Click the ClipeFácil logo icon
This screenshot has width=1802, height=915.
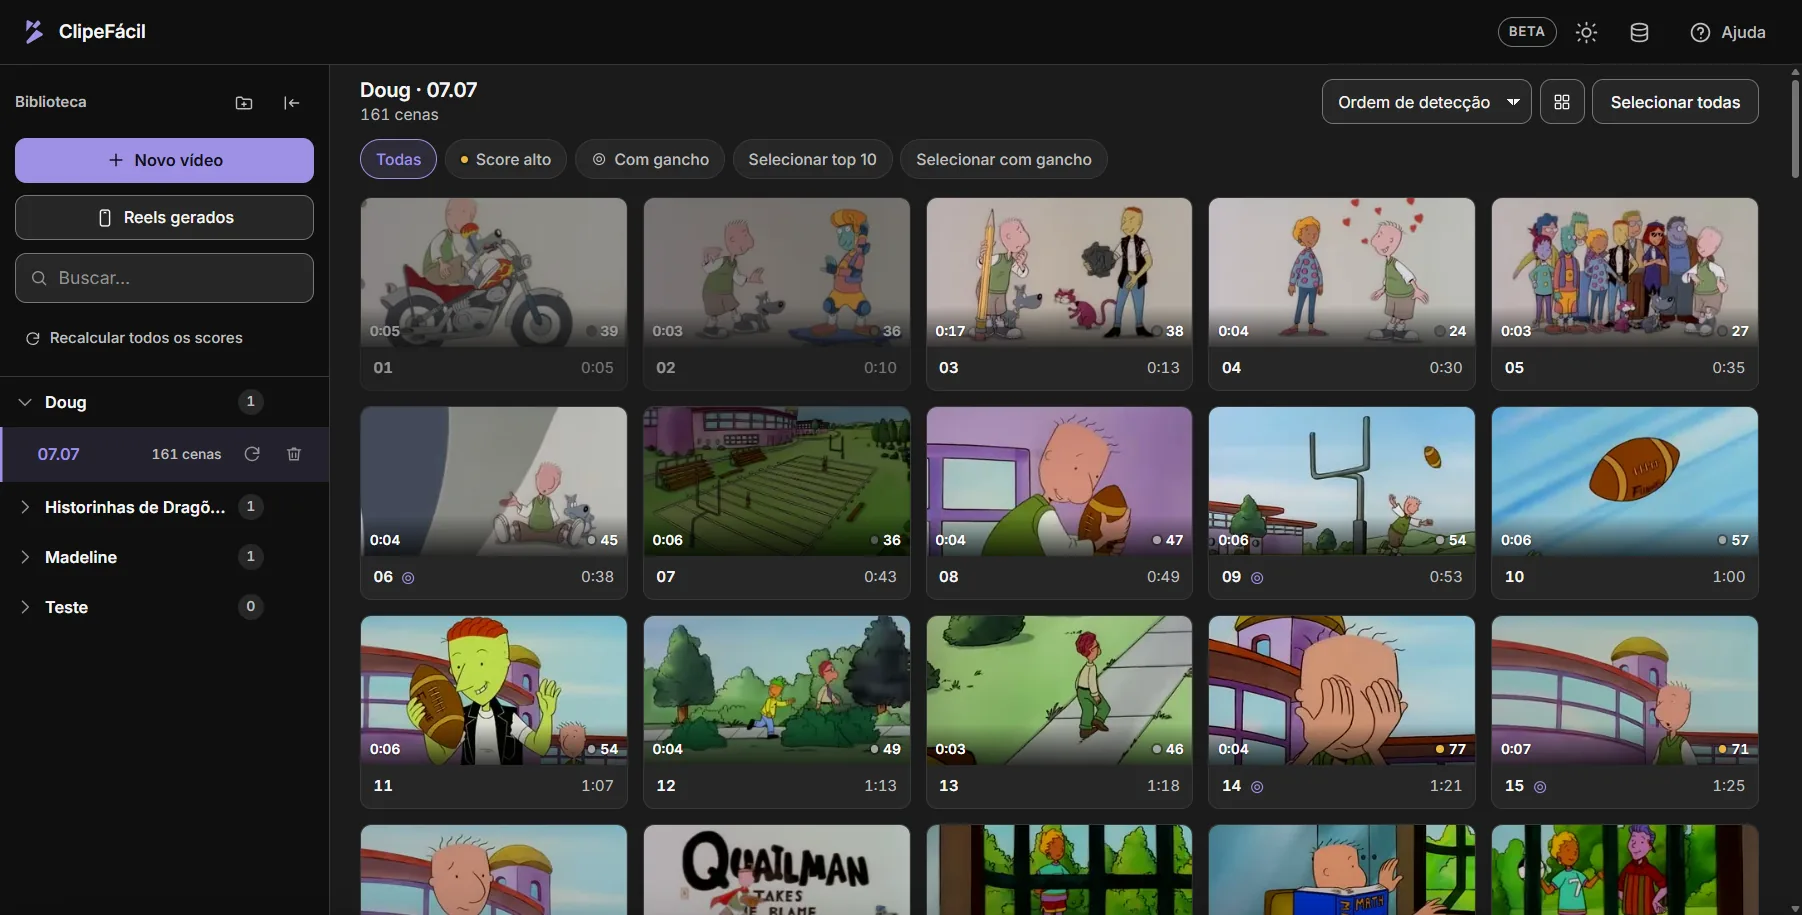pos(34,32)
